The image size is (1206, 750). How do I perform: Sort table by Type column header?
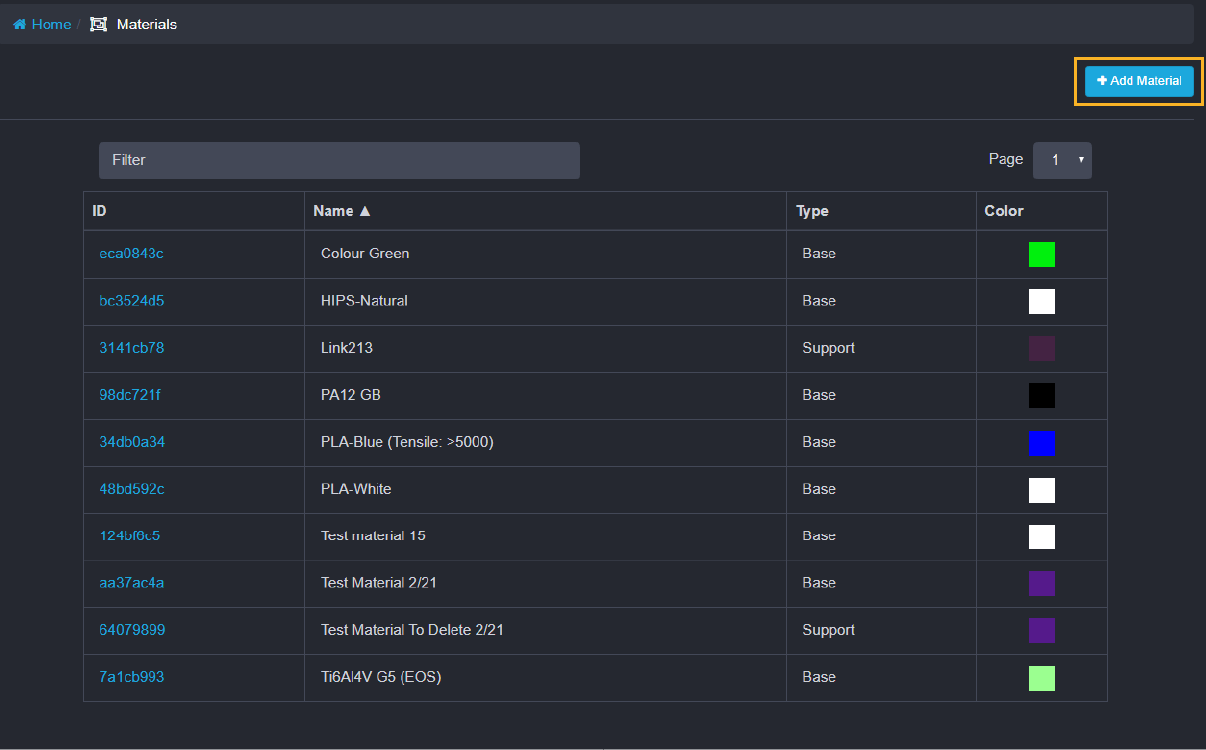812,211
